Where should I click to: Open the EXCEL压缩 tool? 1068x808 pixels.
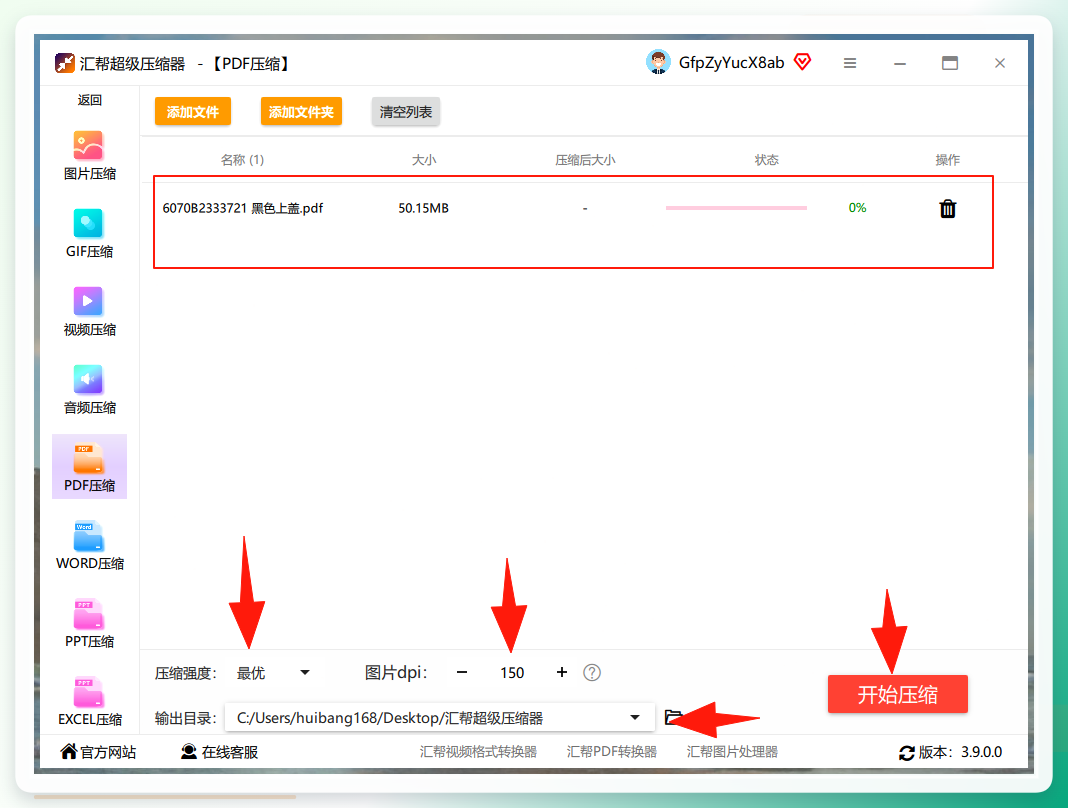point(89,701)
